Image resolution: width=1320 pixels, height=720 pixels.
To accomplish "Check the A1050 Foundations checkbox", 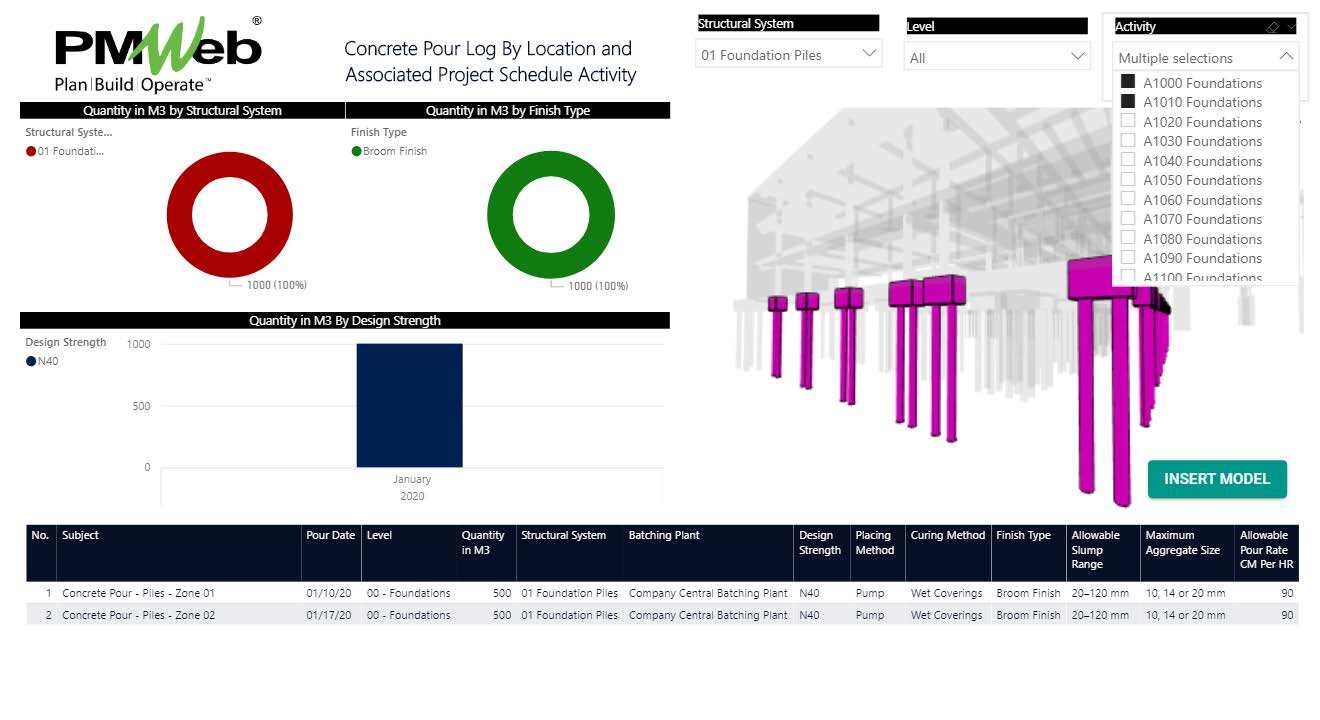I will click(1128, 180).
